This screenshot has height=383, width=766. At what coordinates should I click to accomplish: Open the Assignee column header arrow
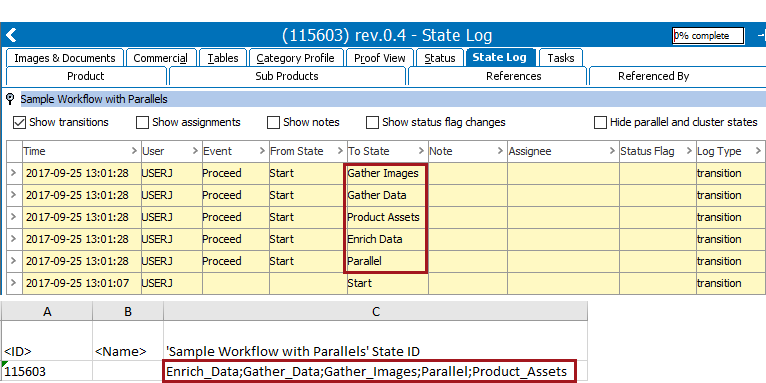tap(612, 151)
